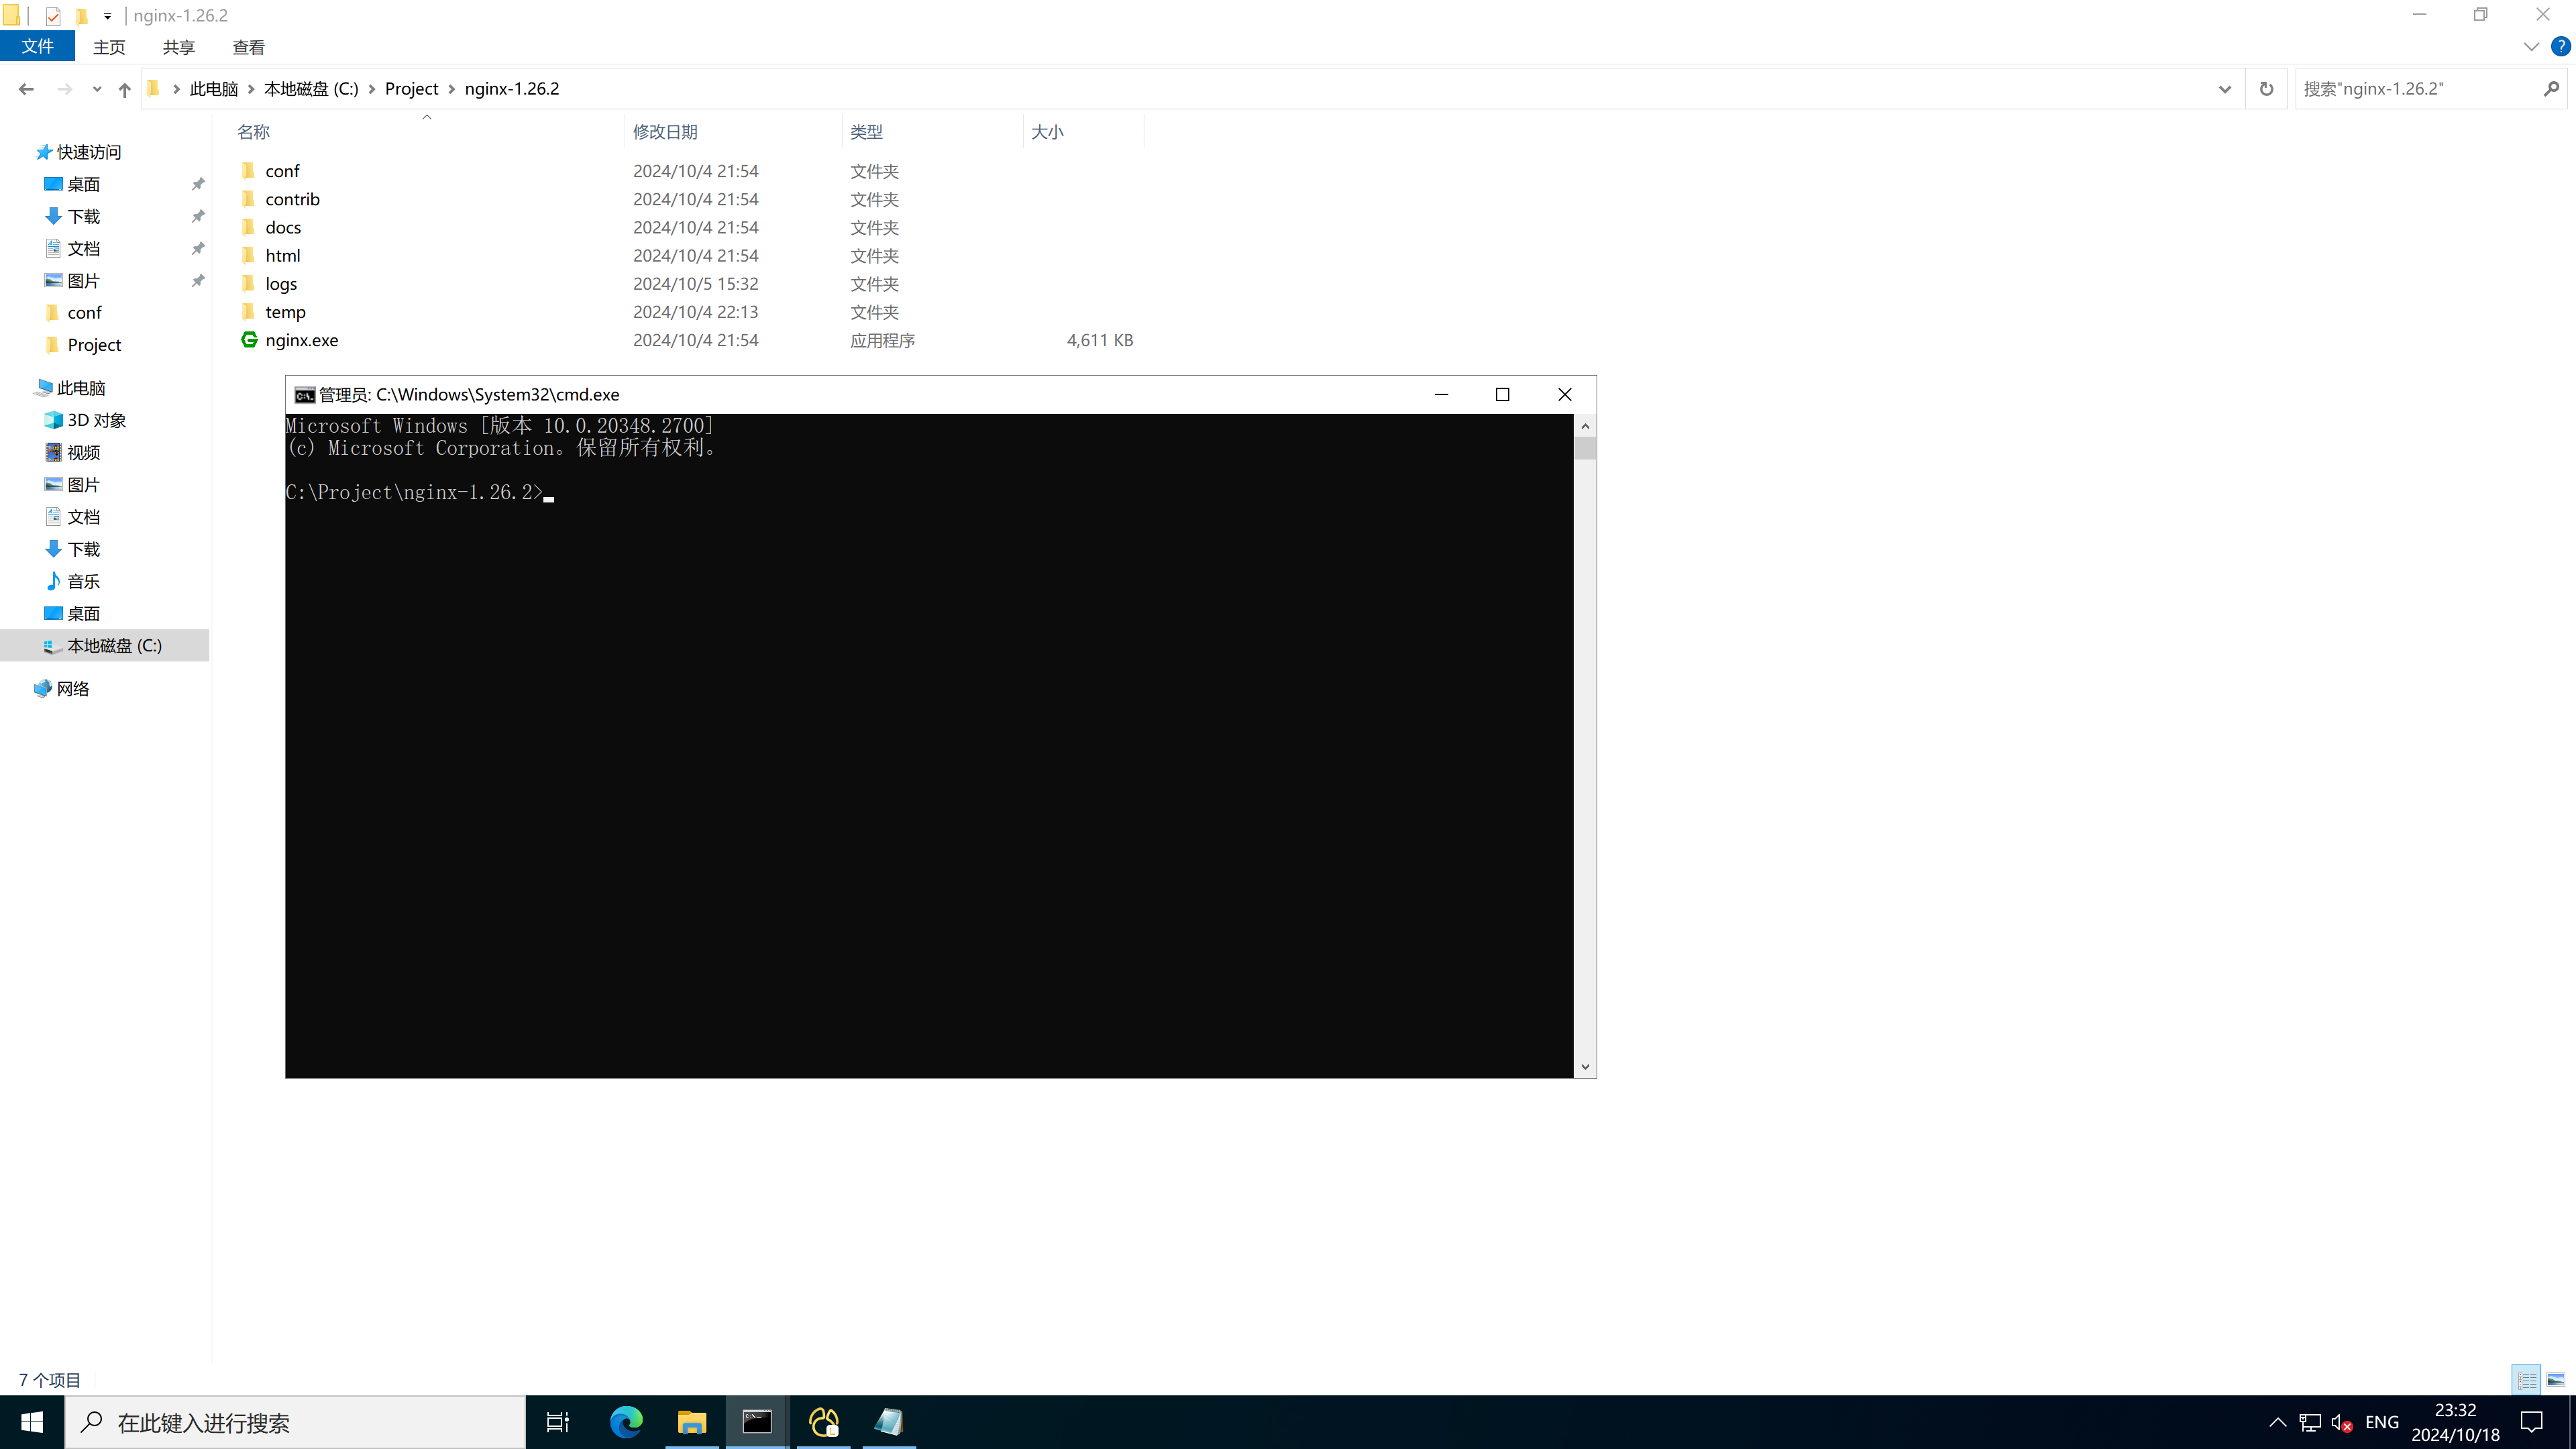Open address bar history dropdown
The width and height of the screenshot is (2576, 1449).
tap(2224, 89)
